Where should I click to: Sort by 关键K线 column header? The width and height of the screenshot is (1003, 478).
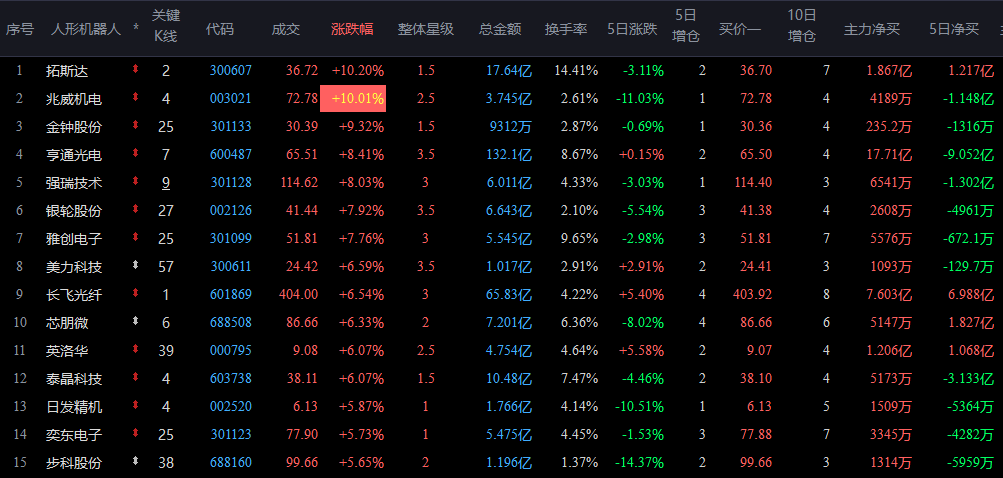click(x=166, y=26)
